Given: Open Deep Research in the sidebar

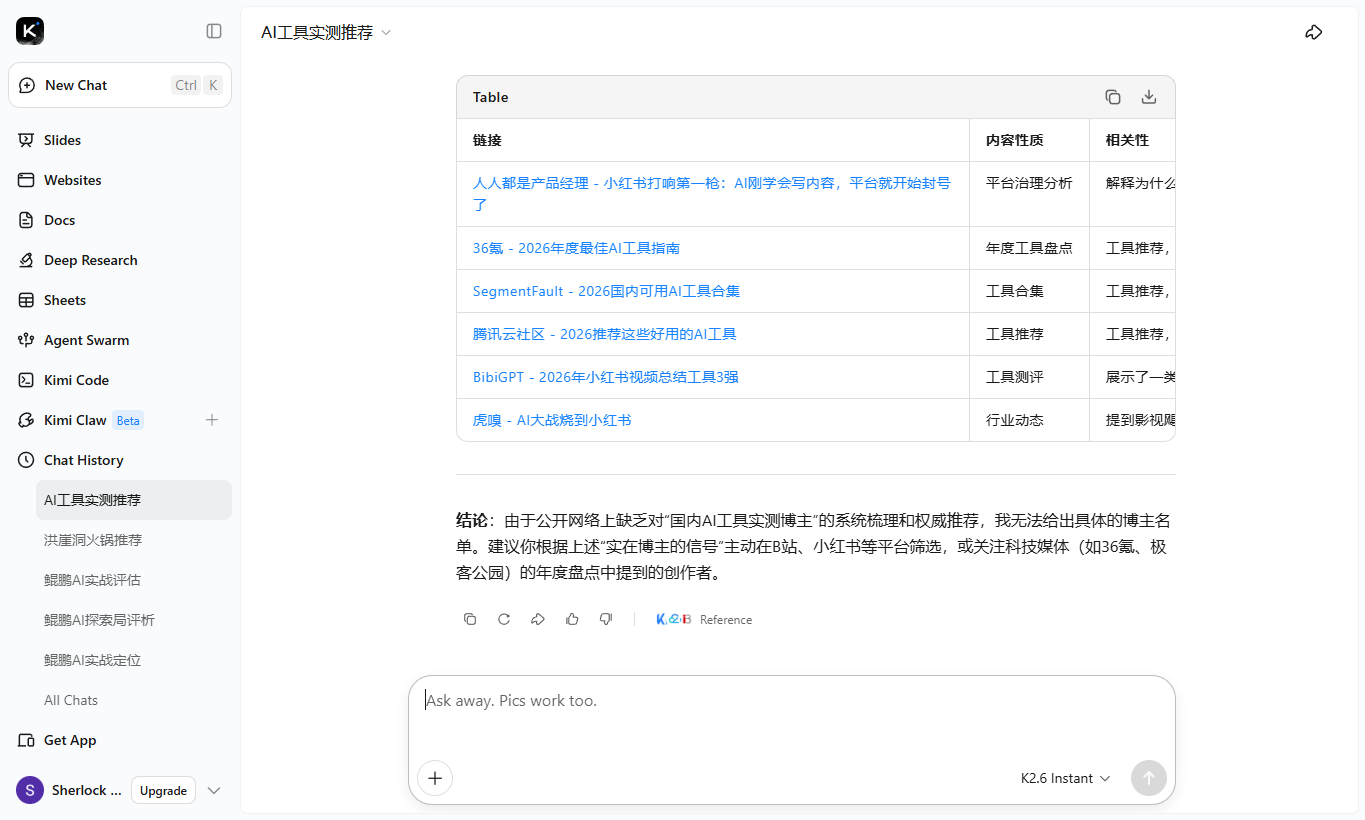Looking at the screenshot, I should pyautogui.click(x=120, y=260).
